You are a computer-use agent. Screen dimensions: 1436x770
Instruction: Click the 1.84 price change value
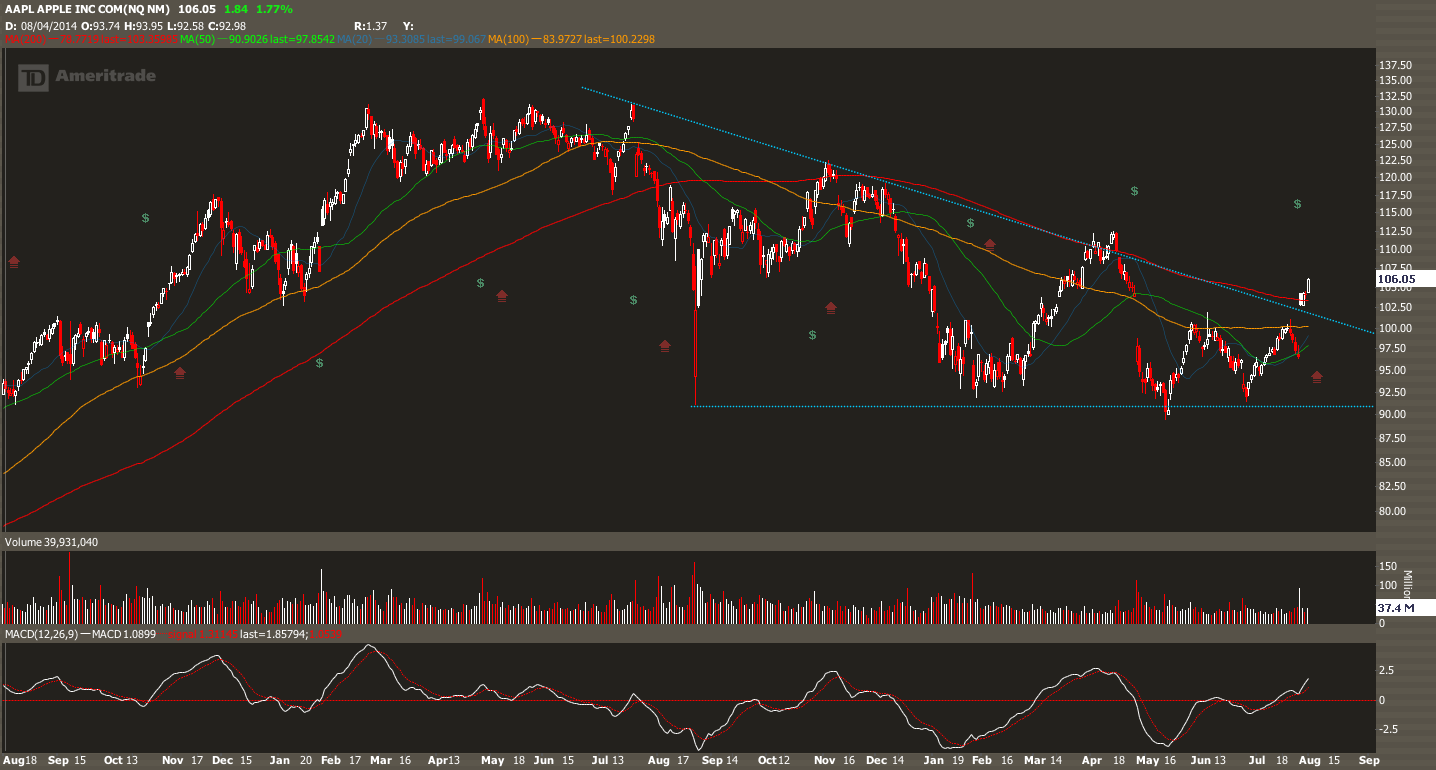pos(235,8)
